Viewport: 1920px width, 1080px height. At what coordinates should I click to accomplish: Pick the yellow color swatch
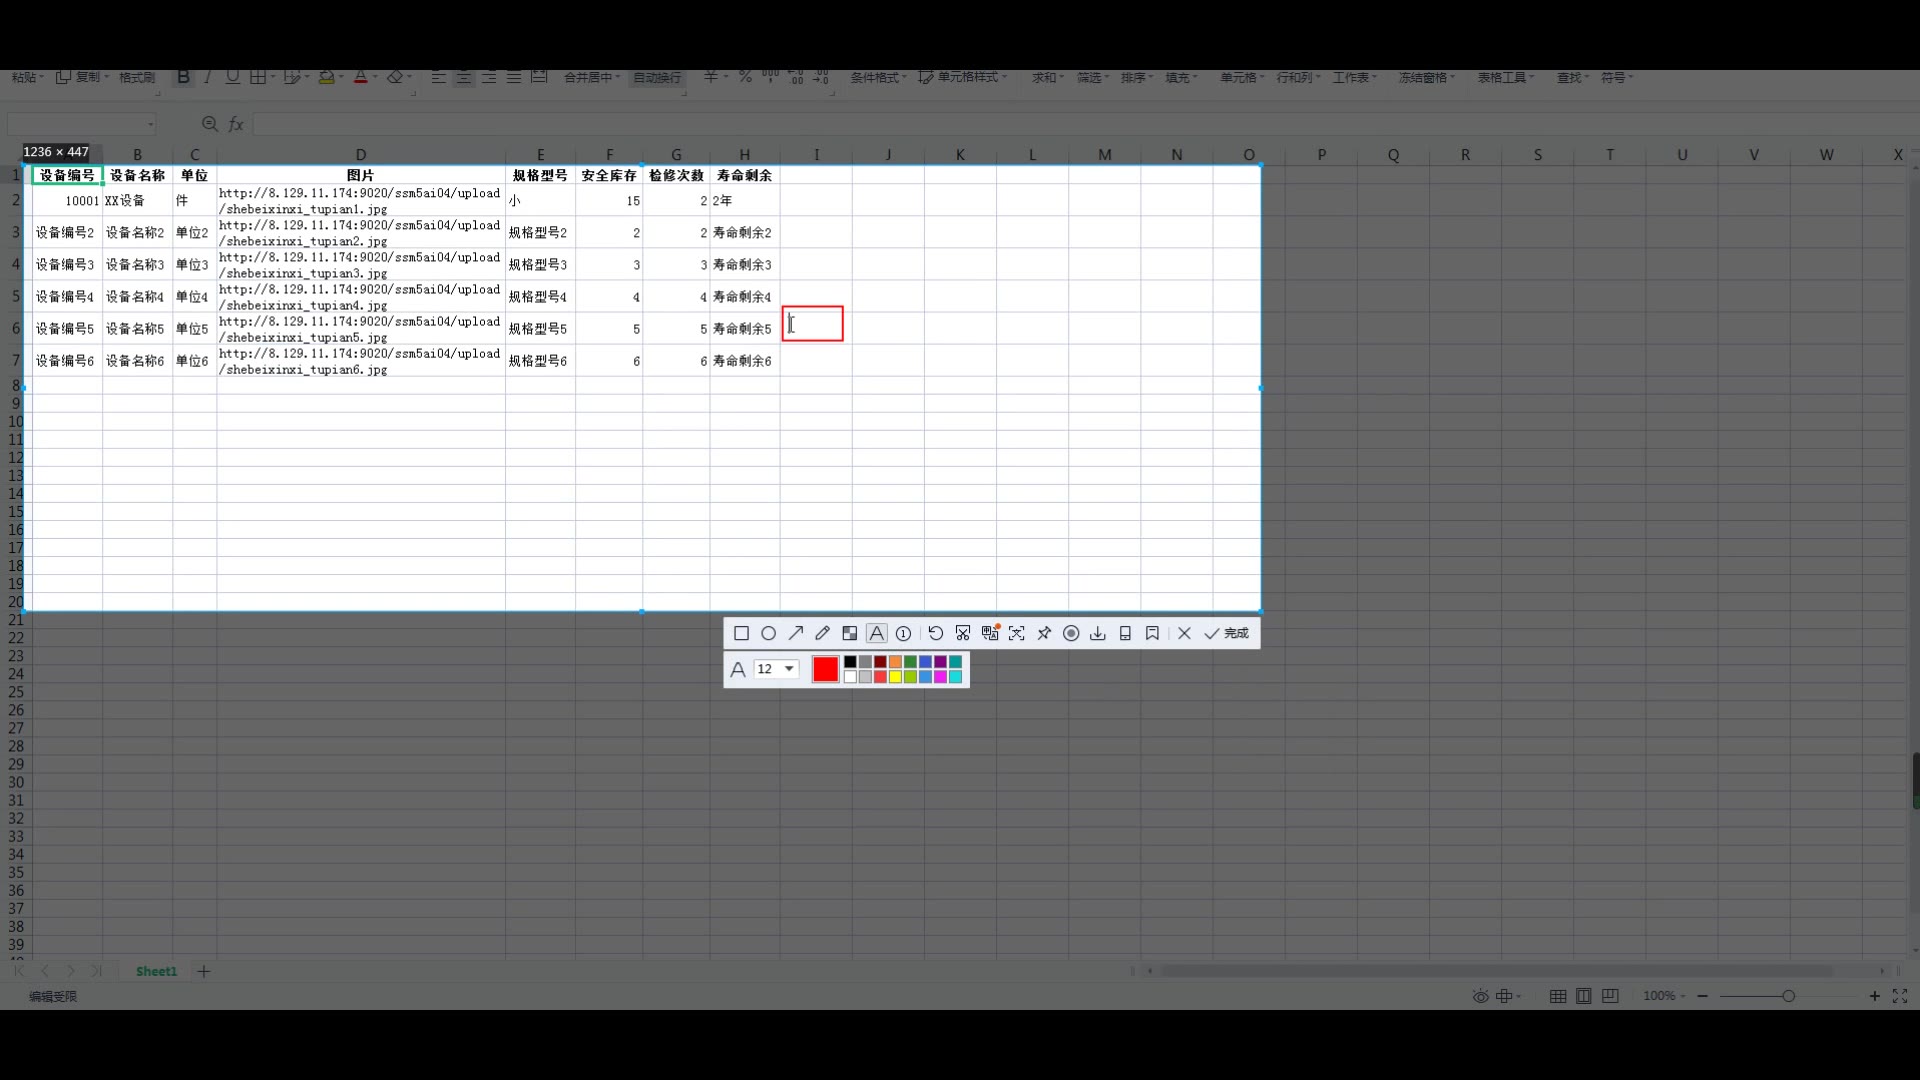(895, 677)
